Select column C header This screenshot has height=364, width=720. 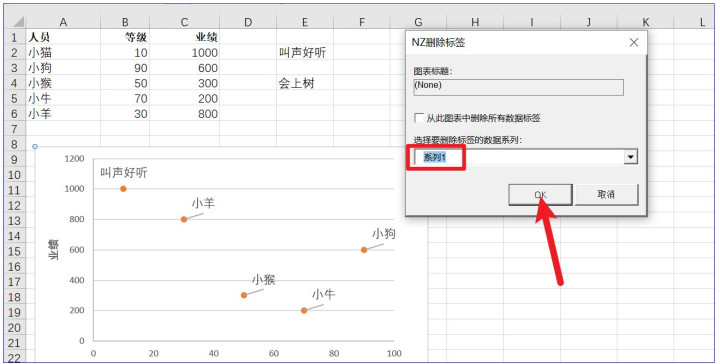184,22
